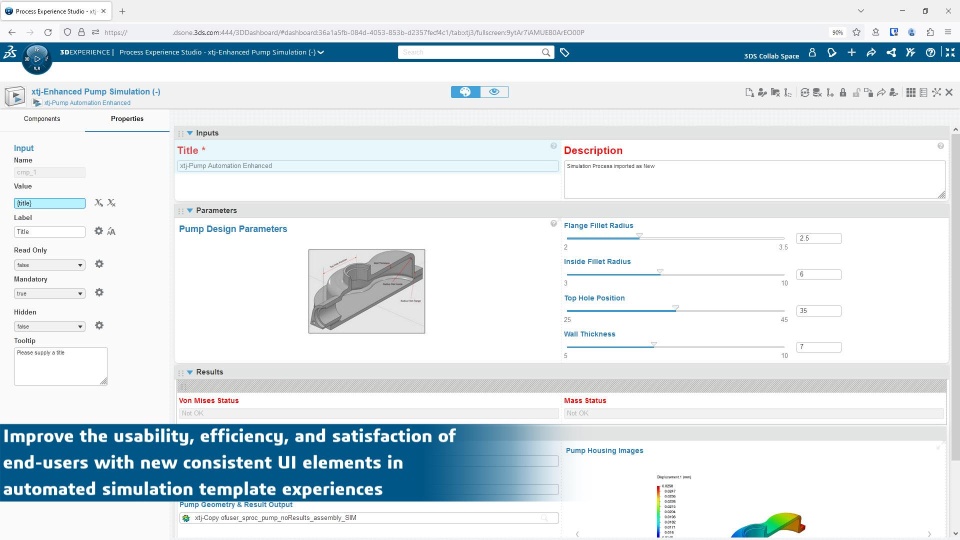Click the locked padlock icon

point(843,92)
